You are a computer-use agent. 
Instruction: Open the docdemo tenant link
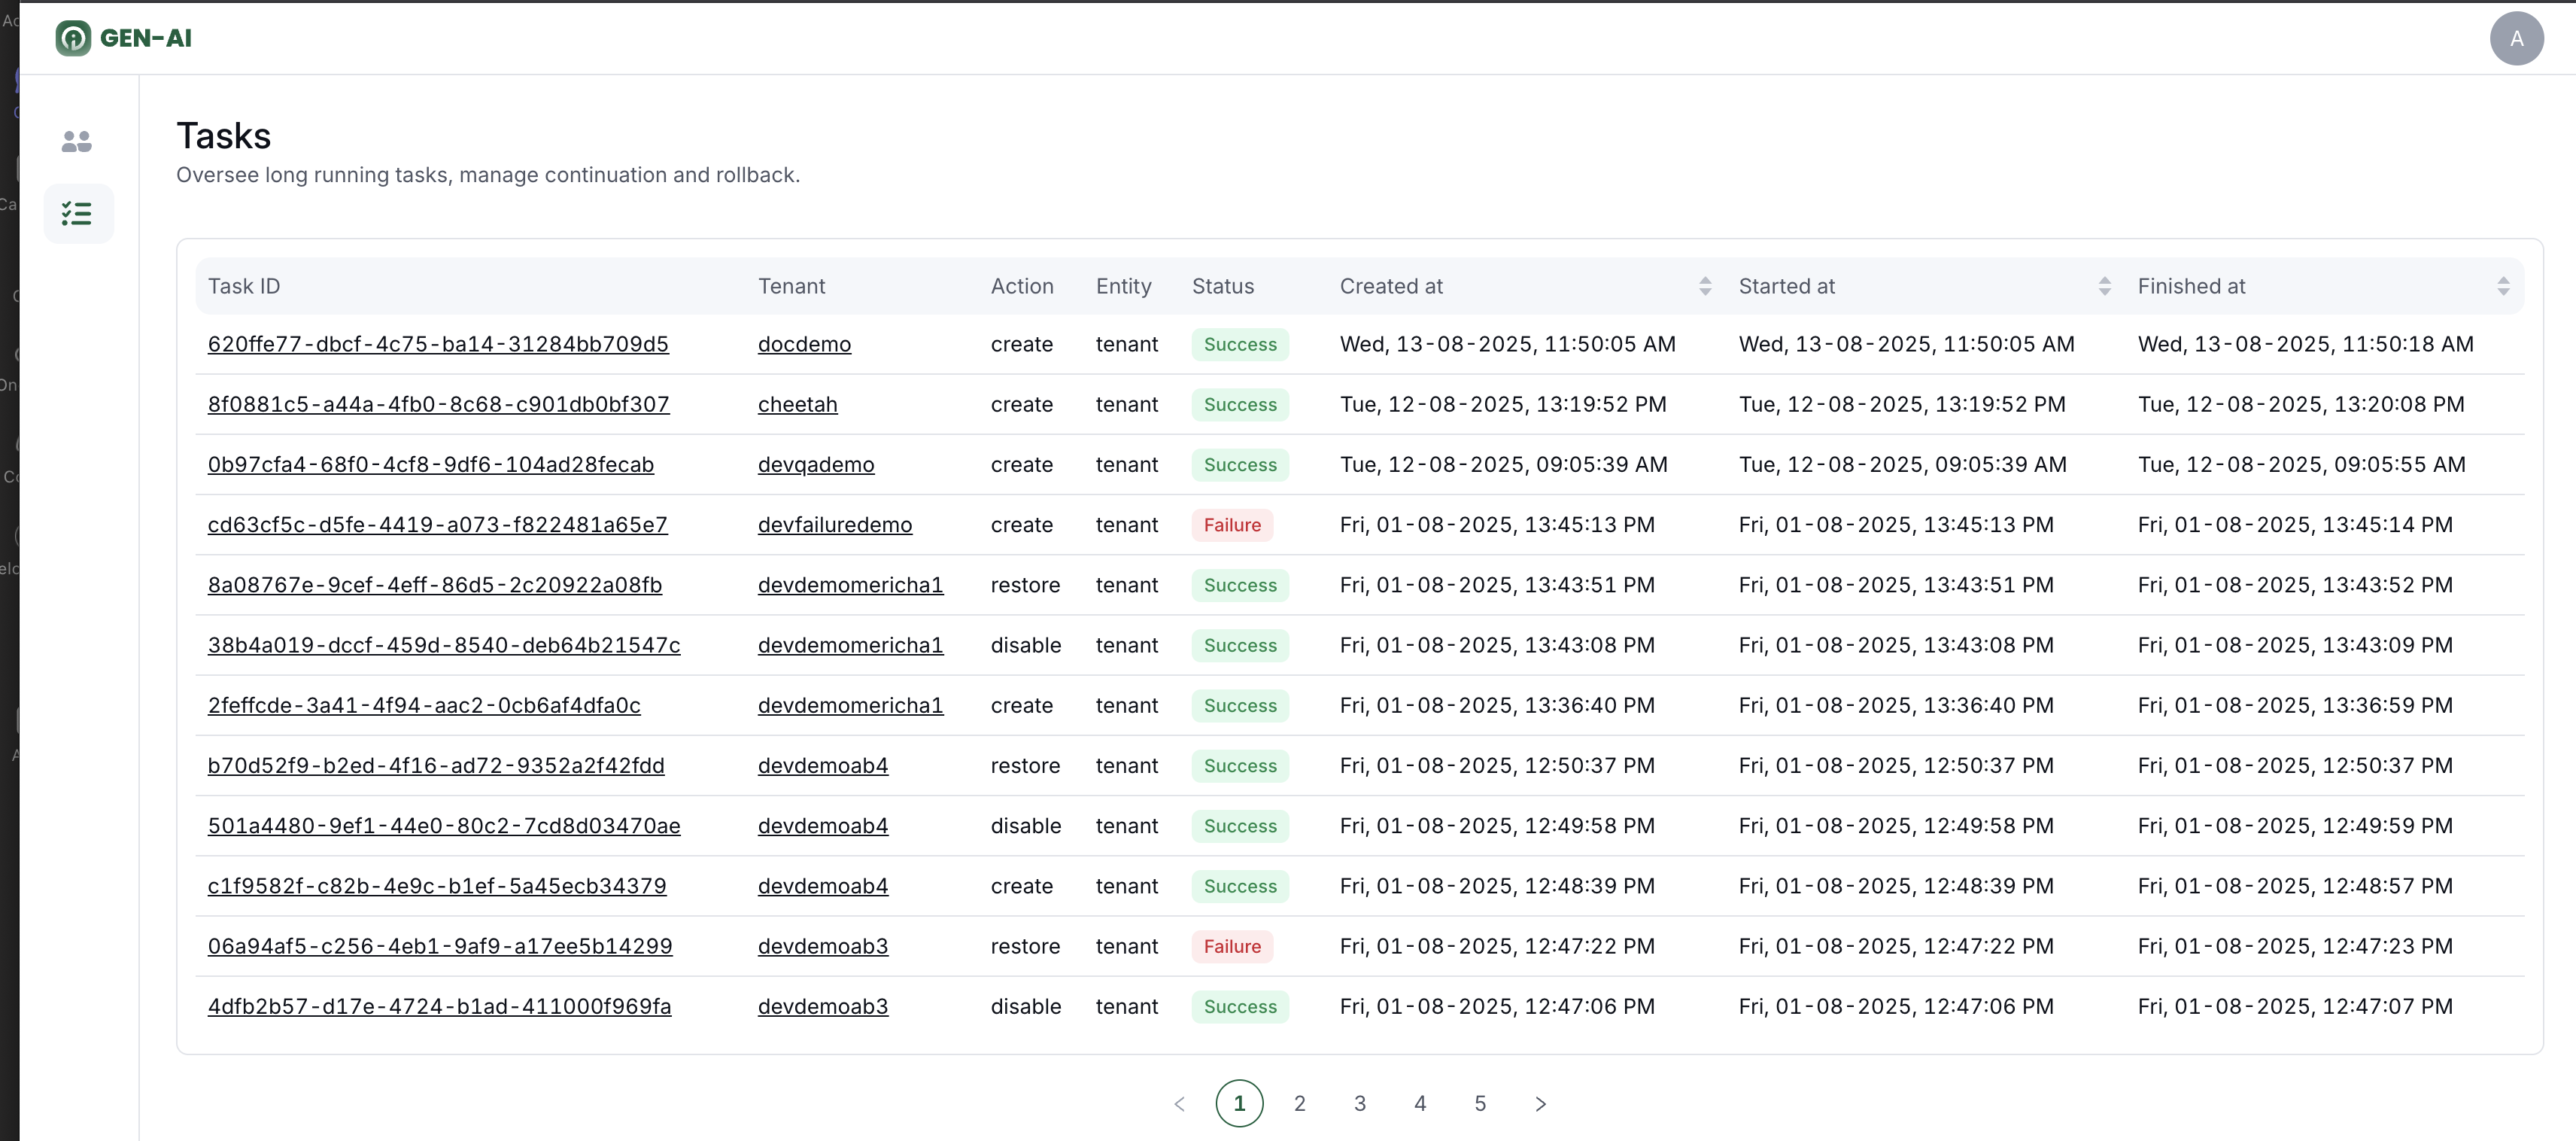(x=804, y=344)
